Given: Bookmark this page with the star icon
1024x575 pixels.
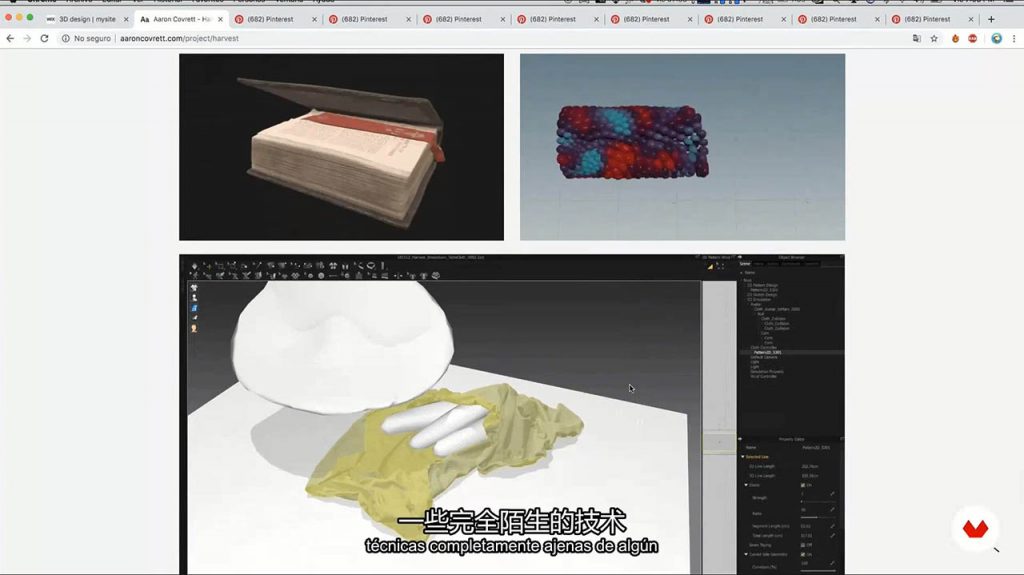Looking at the screenshot, I should click(x=934, y=39).
